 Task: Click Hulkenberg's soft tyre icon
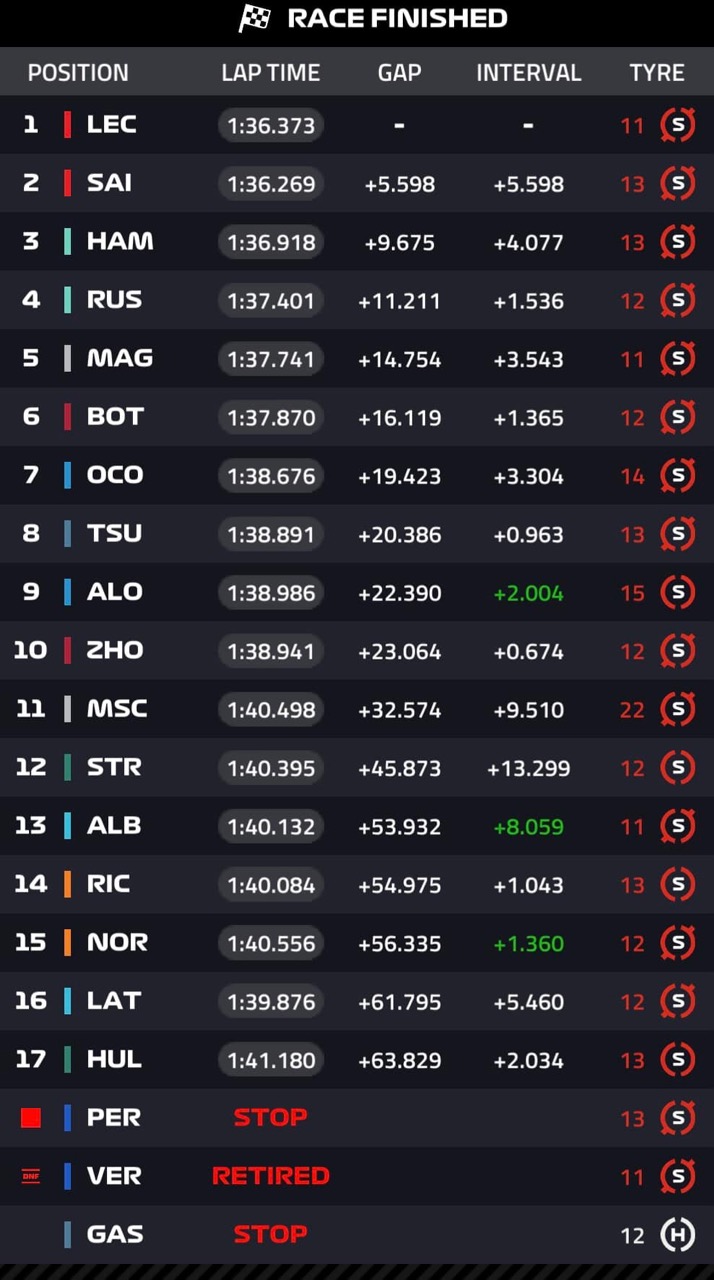click(677, 1060)
